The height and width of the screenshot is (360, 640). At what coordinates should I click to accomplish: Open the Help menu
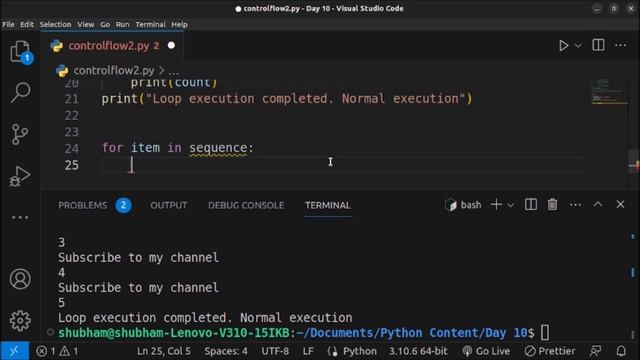(x=179, y=24)
